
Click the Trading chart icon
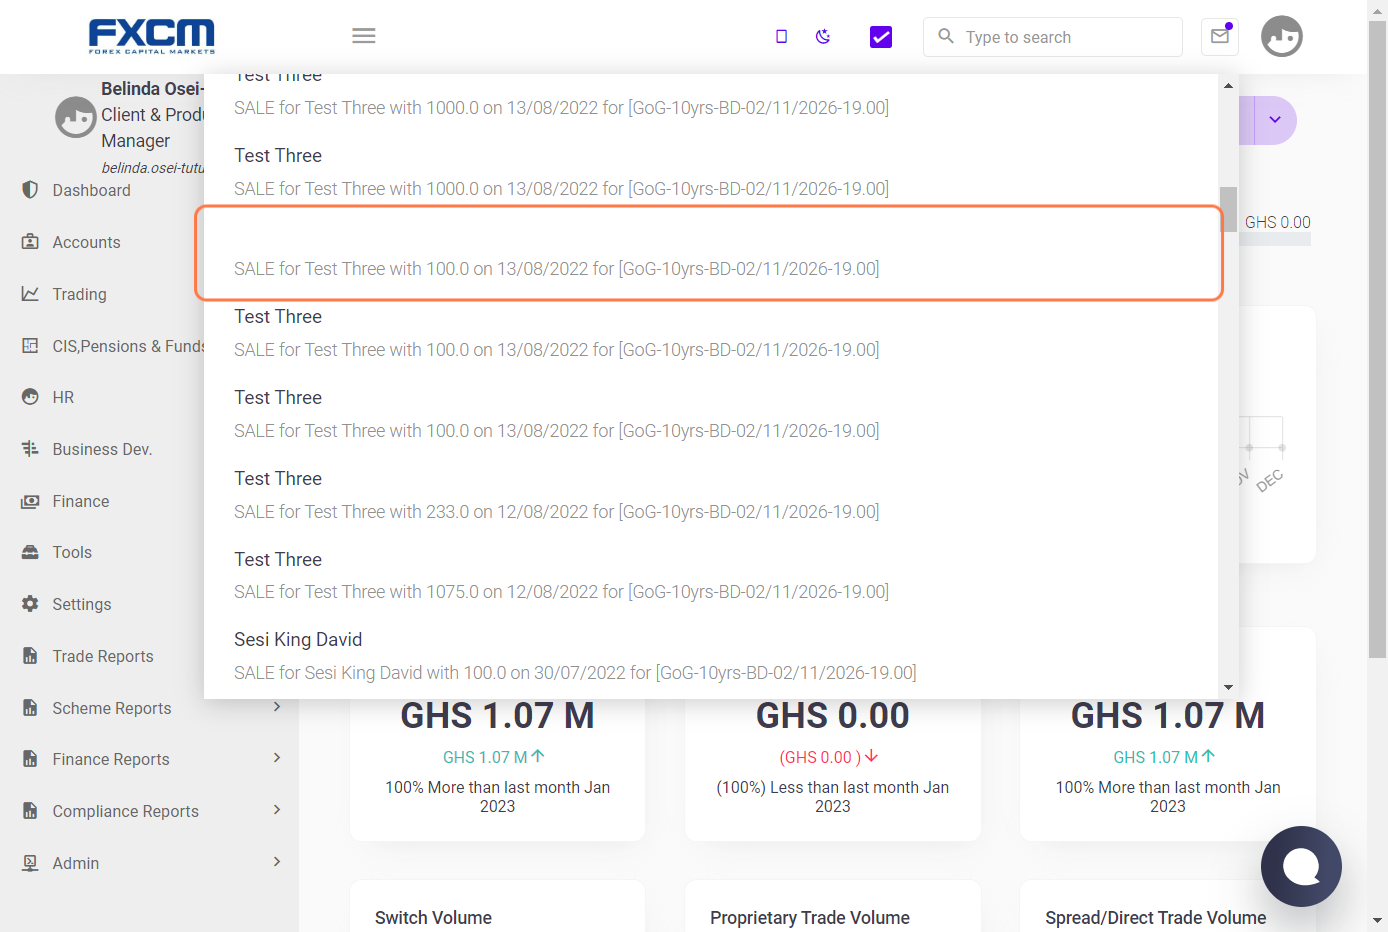coord(30,294)
